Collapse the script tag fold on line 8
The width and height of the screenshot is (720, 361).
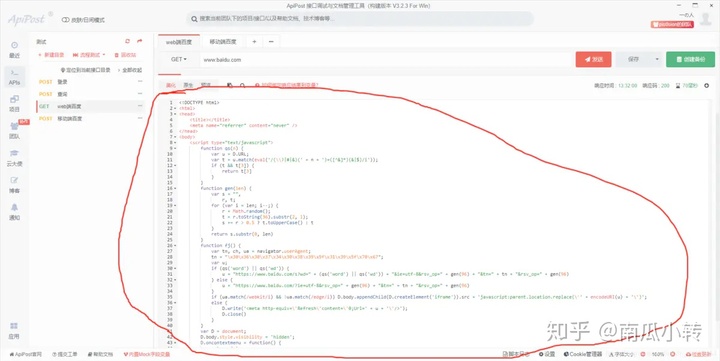point(175,143)
